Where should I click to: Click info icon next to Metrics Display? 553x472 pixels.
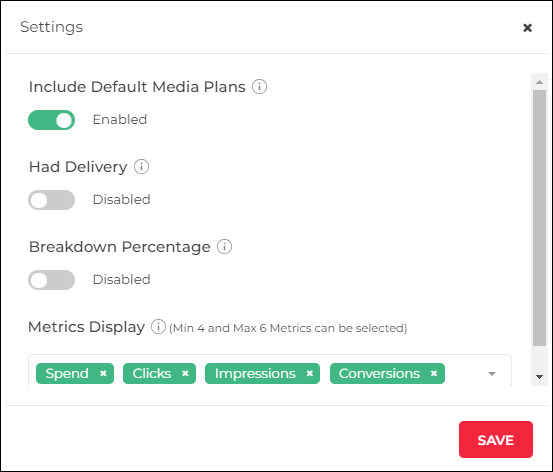click(x=158, y=327)
